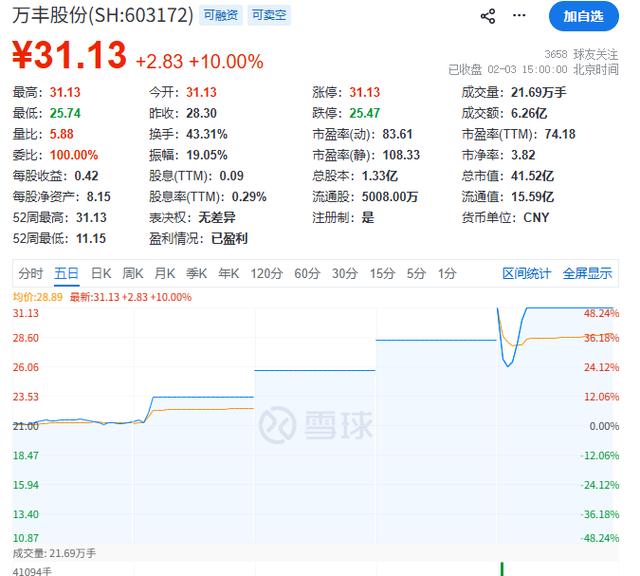Click the stock title 万丰股份(SH:603172)
The height and width of the screenshot is (576, 640).
click(x=103, y=16)
